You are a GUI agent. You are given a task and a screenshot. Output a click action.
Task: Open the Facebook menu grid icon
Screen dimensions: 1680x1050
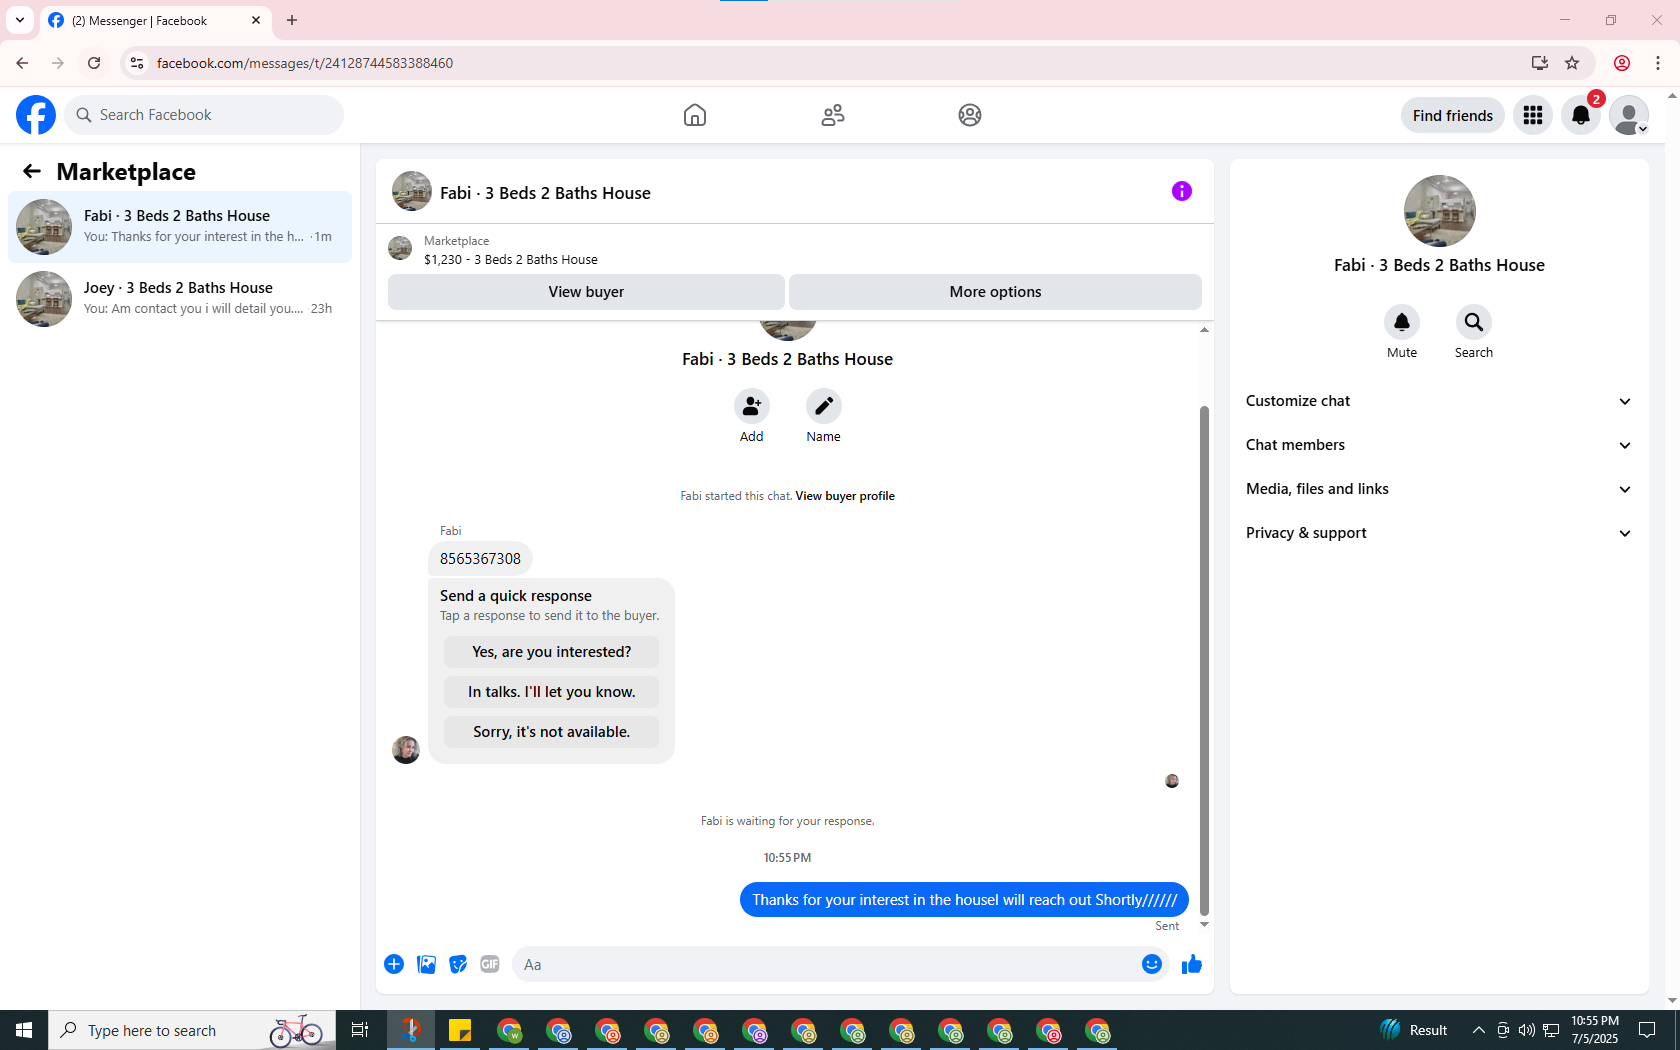pos(1533,115)
